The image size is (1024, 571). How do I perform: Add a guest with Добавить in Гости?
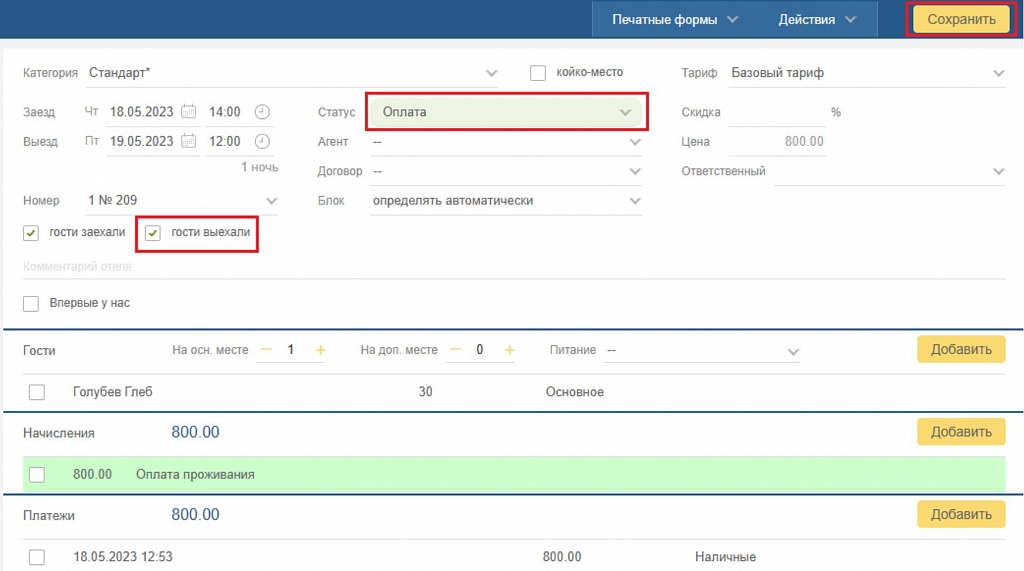click(x=961, y=350)
